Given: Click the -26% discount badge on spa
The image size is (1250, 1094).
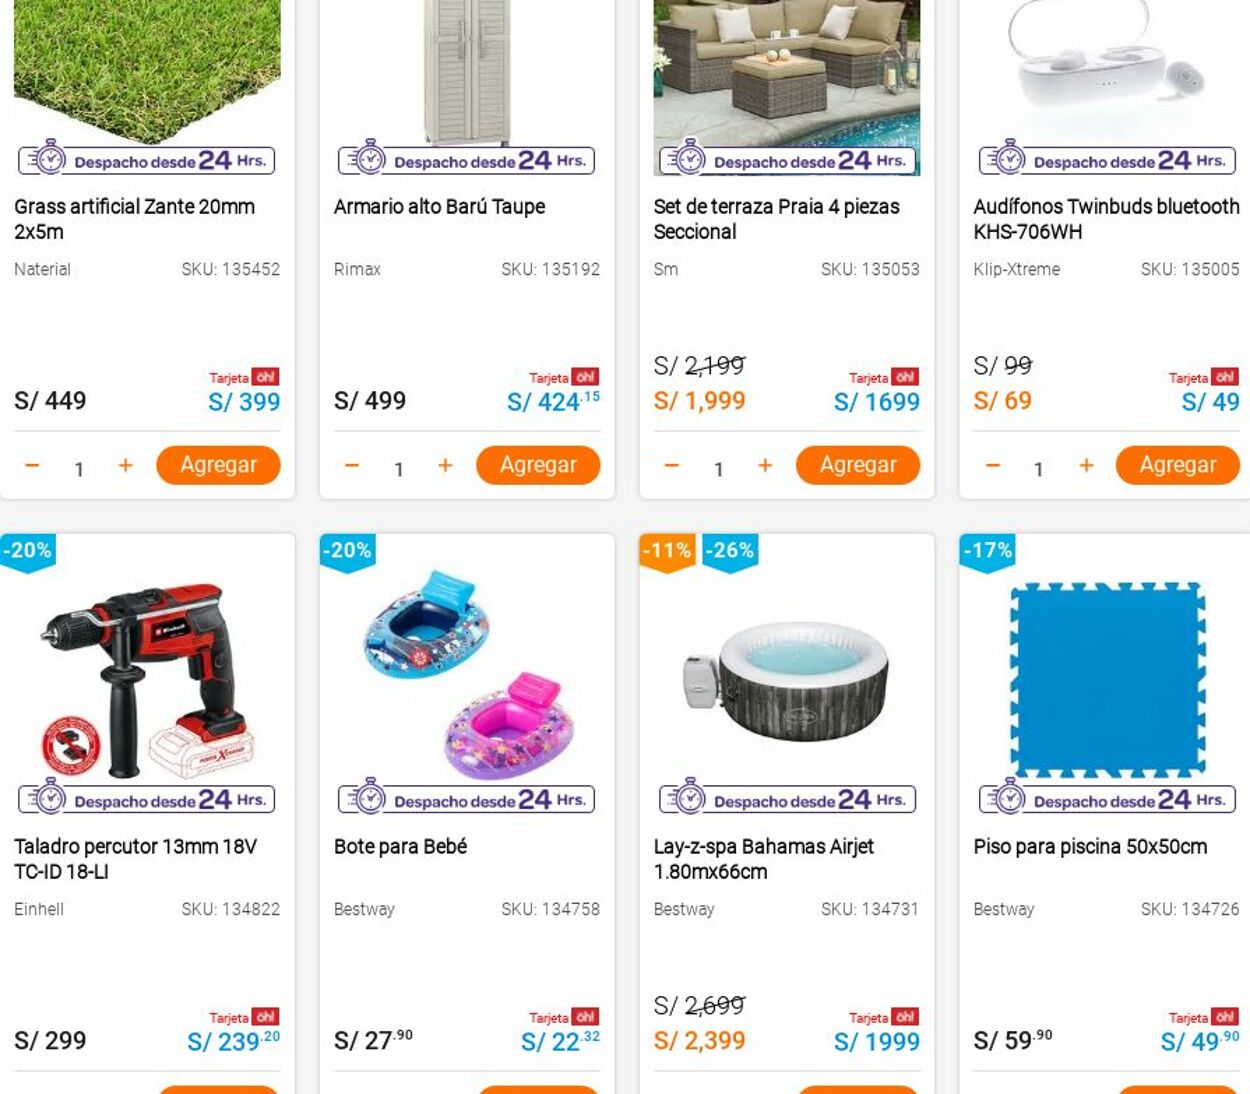Looking at the screenshot, I should pyautogui.click(x=730, y=552).
